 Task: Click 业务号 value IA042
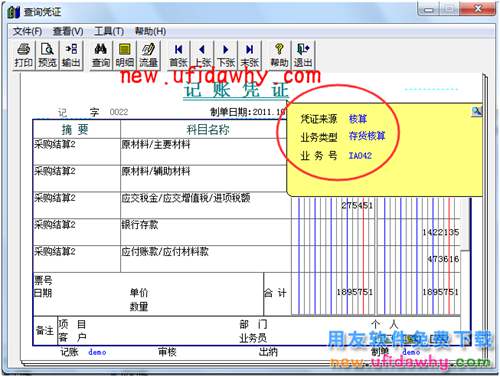[360, 156]
